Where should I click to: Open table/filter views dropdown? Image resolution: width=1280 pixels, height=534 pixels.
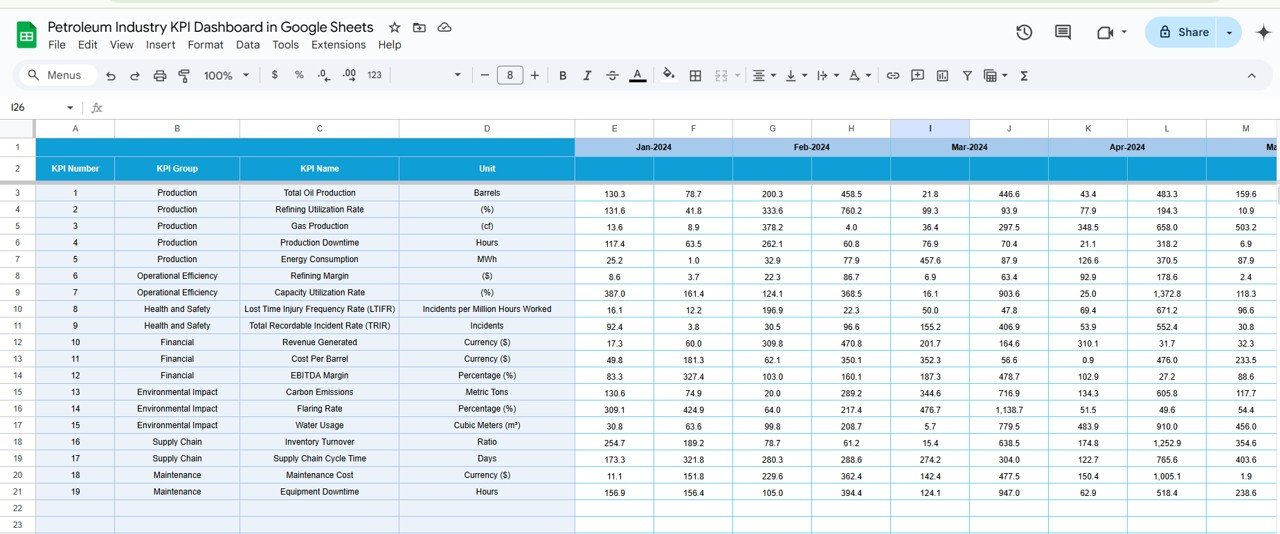click(995, 75)
